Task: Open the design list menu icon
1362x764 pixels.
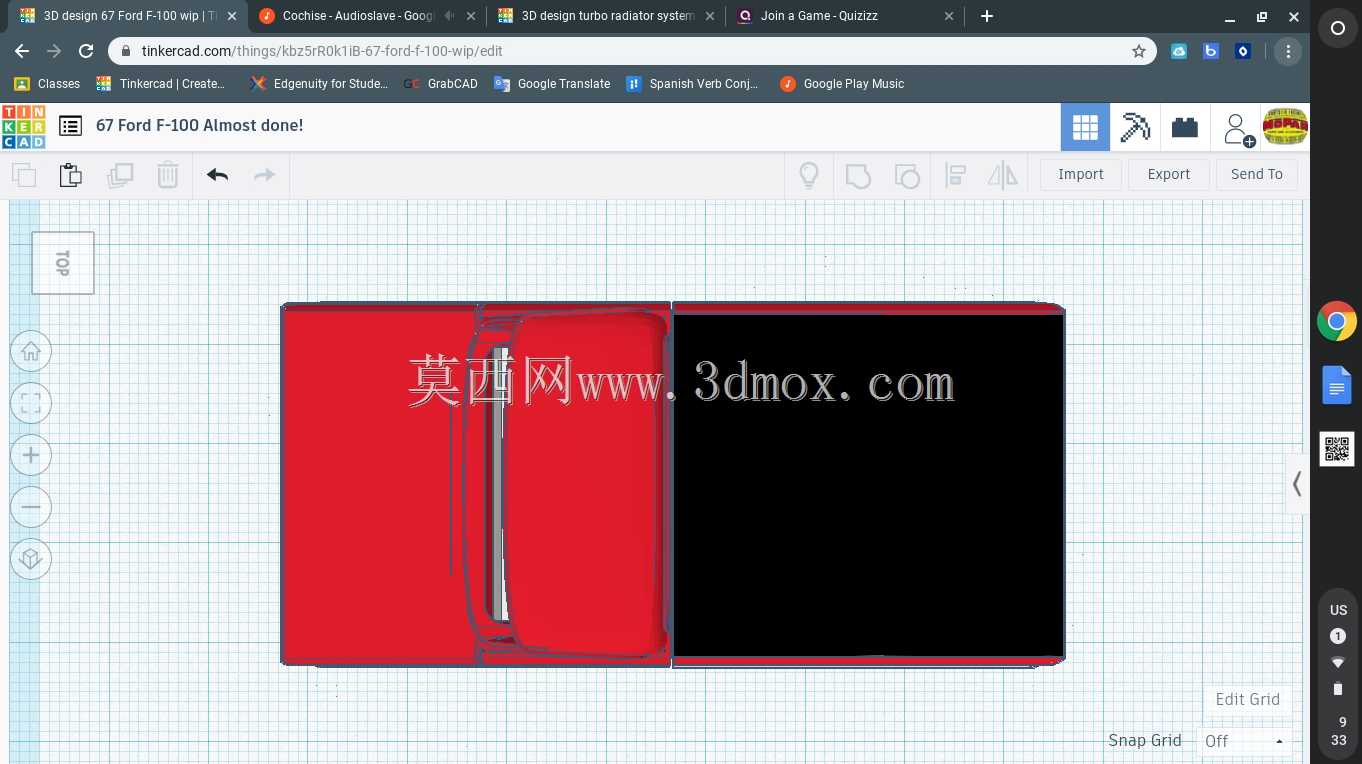Action: pos(70,126)
